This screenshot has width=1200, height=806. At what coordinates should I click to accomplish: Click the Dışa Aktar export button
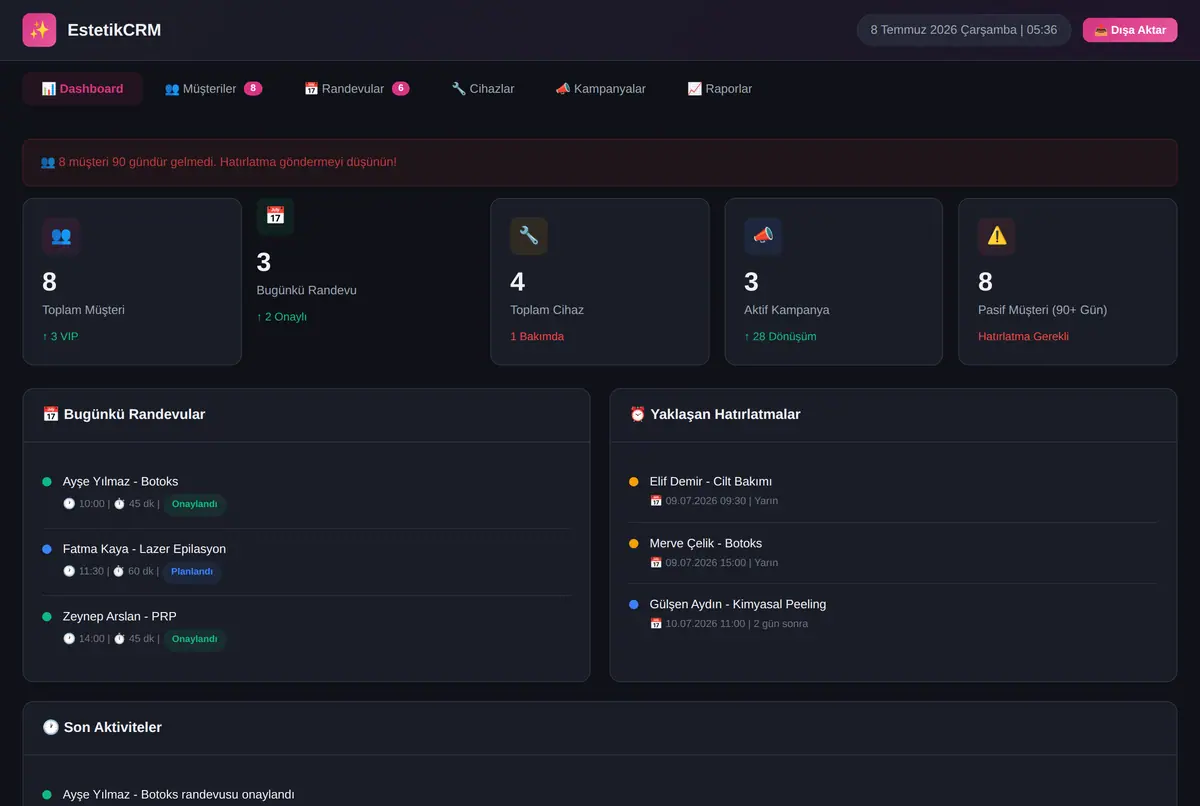click(x=1130, y=30)
